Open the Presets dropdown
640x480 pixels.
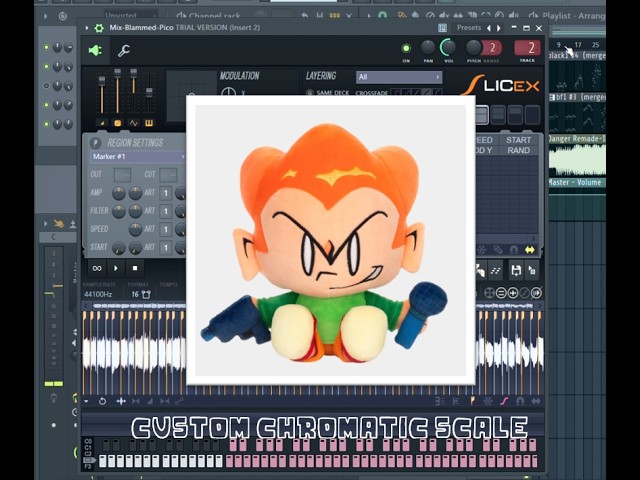(x=469, y=28)
